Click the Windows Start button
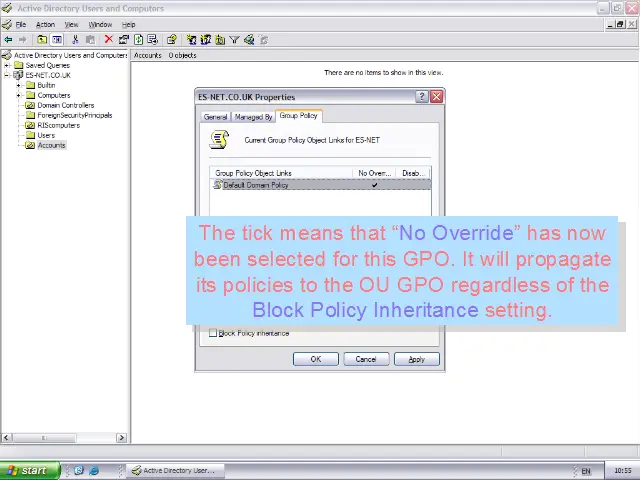 pos(30,471)
